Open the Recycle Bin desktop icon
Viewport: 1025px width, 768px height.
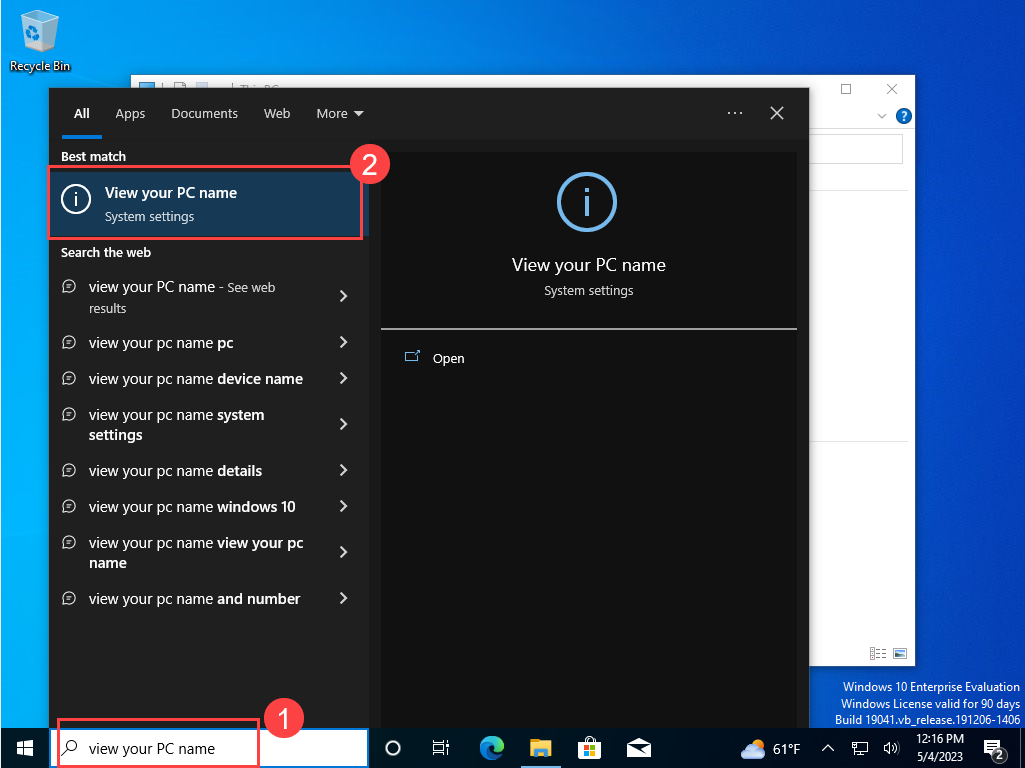pyautogui.click(x=39, y=41)
